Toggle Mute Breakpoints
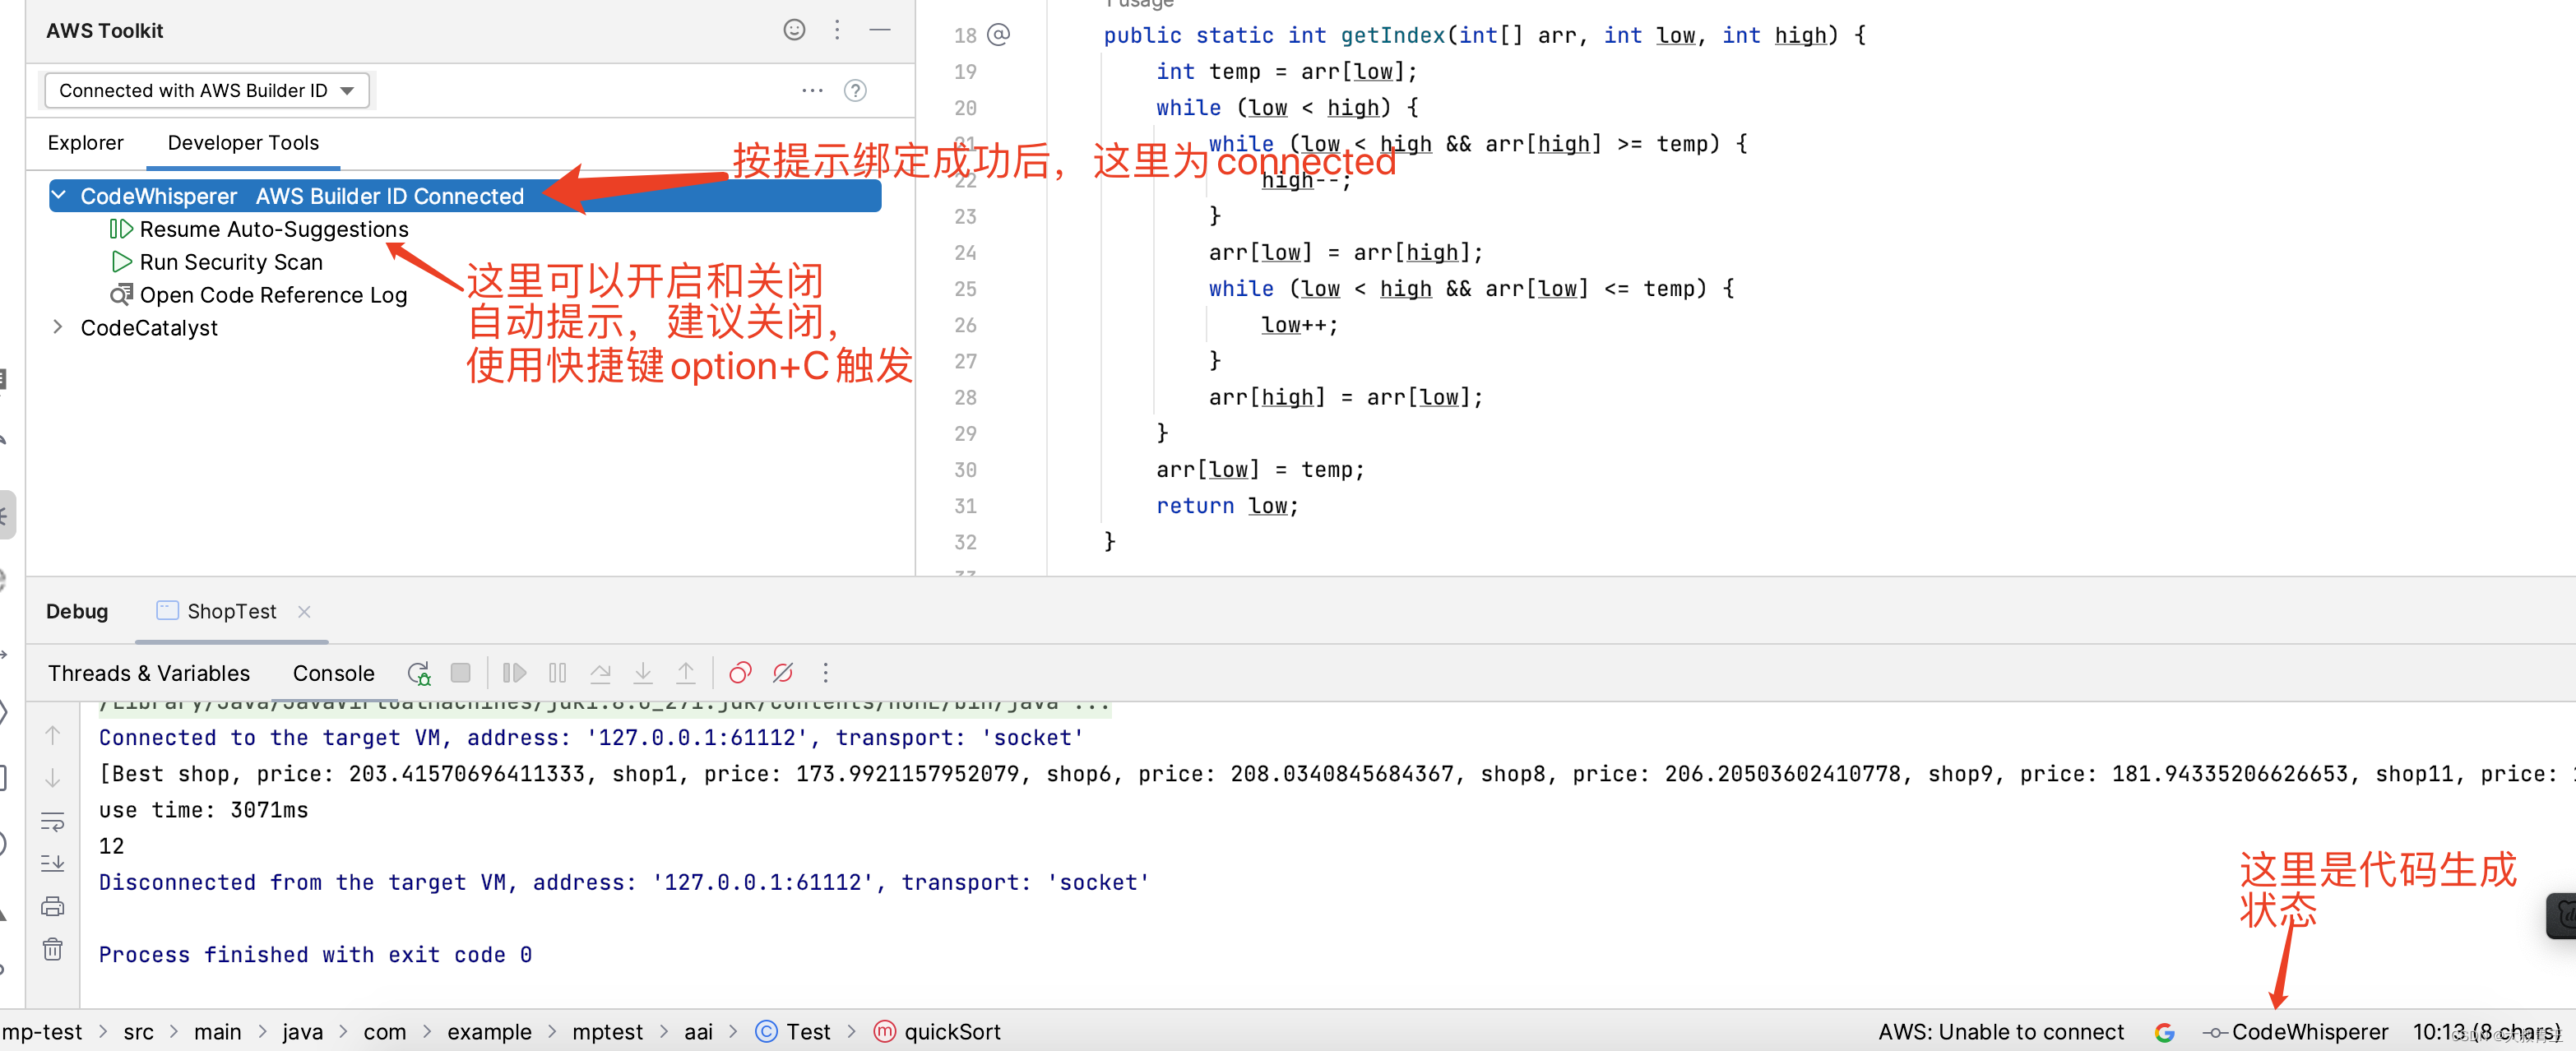This screenshot has width=2576, height=1051. (783, 673)
